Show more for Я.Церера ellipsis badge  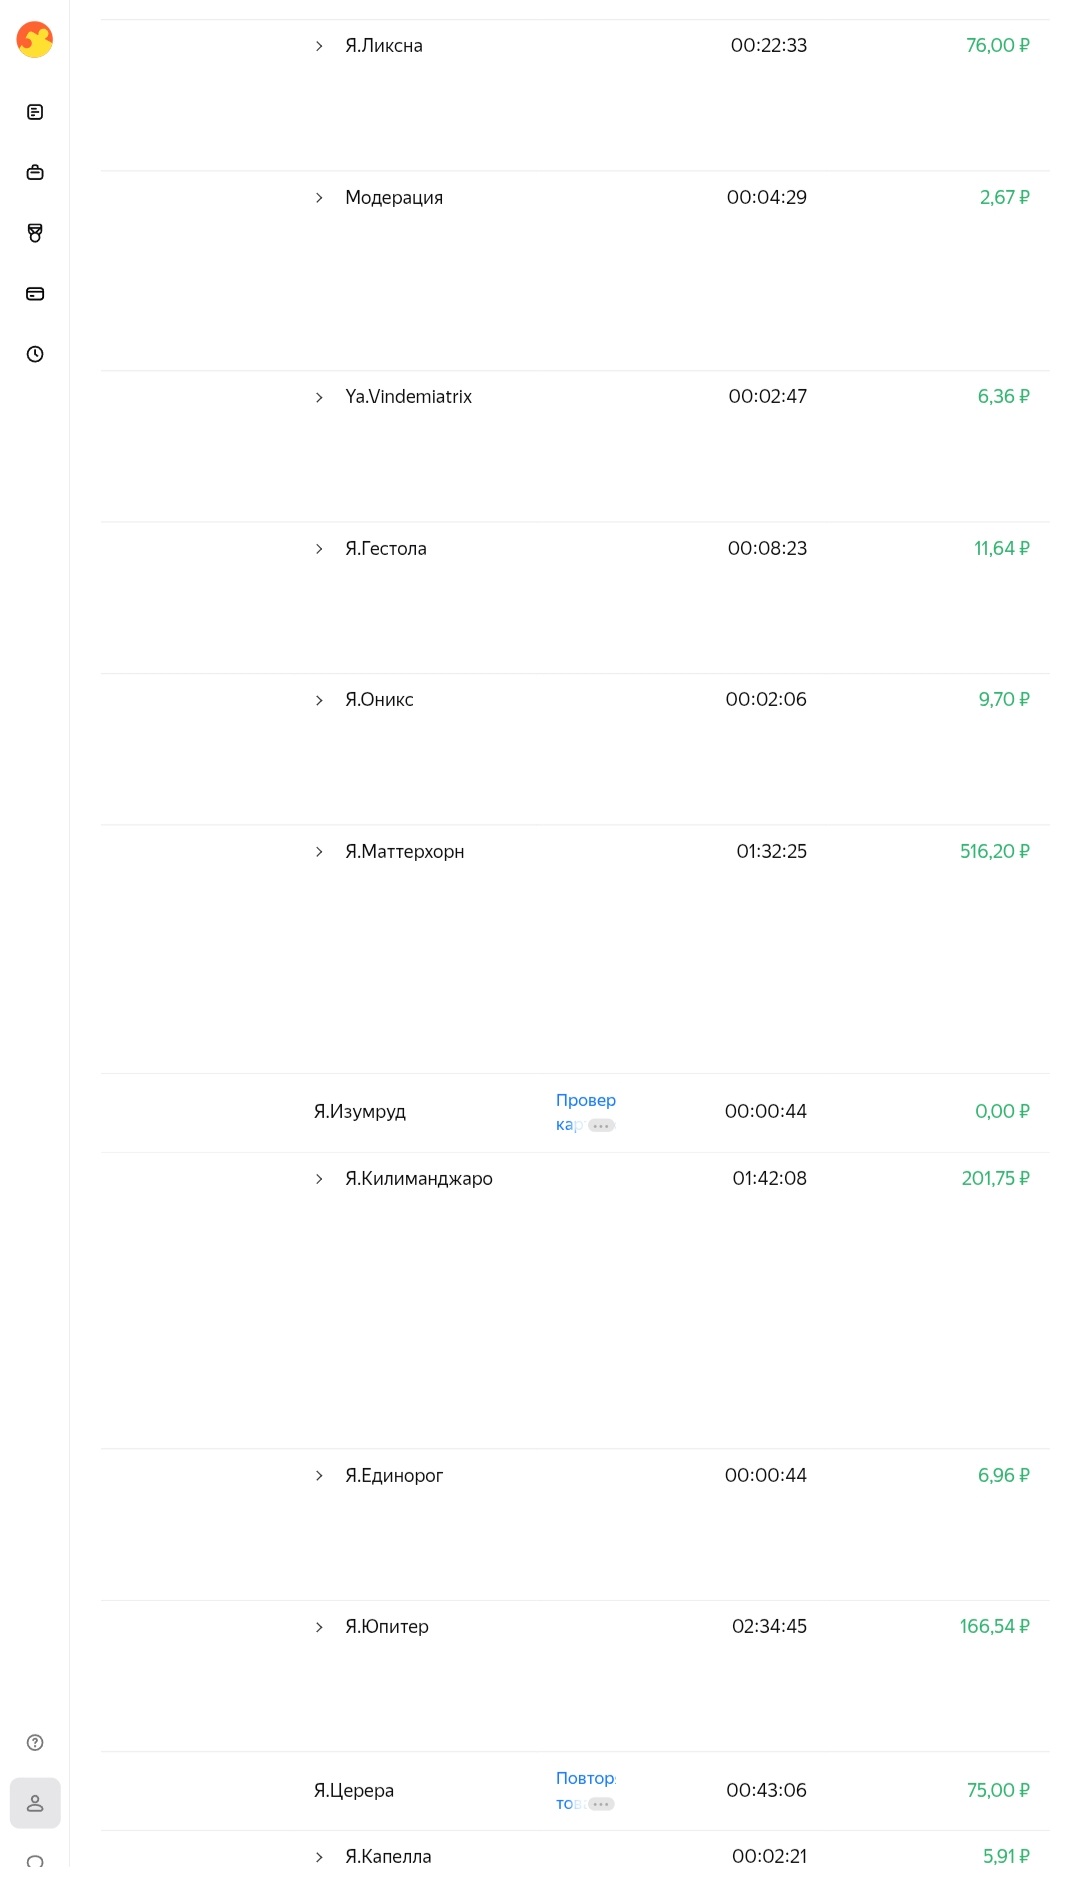tap(601, 1804)
